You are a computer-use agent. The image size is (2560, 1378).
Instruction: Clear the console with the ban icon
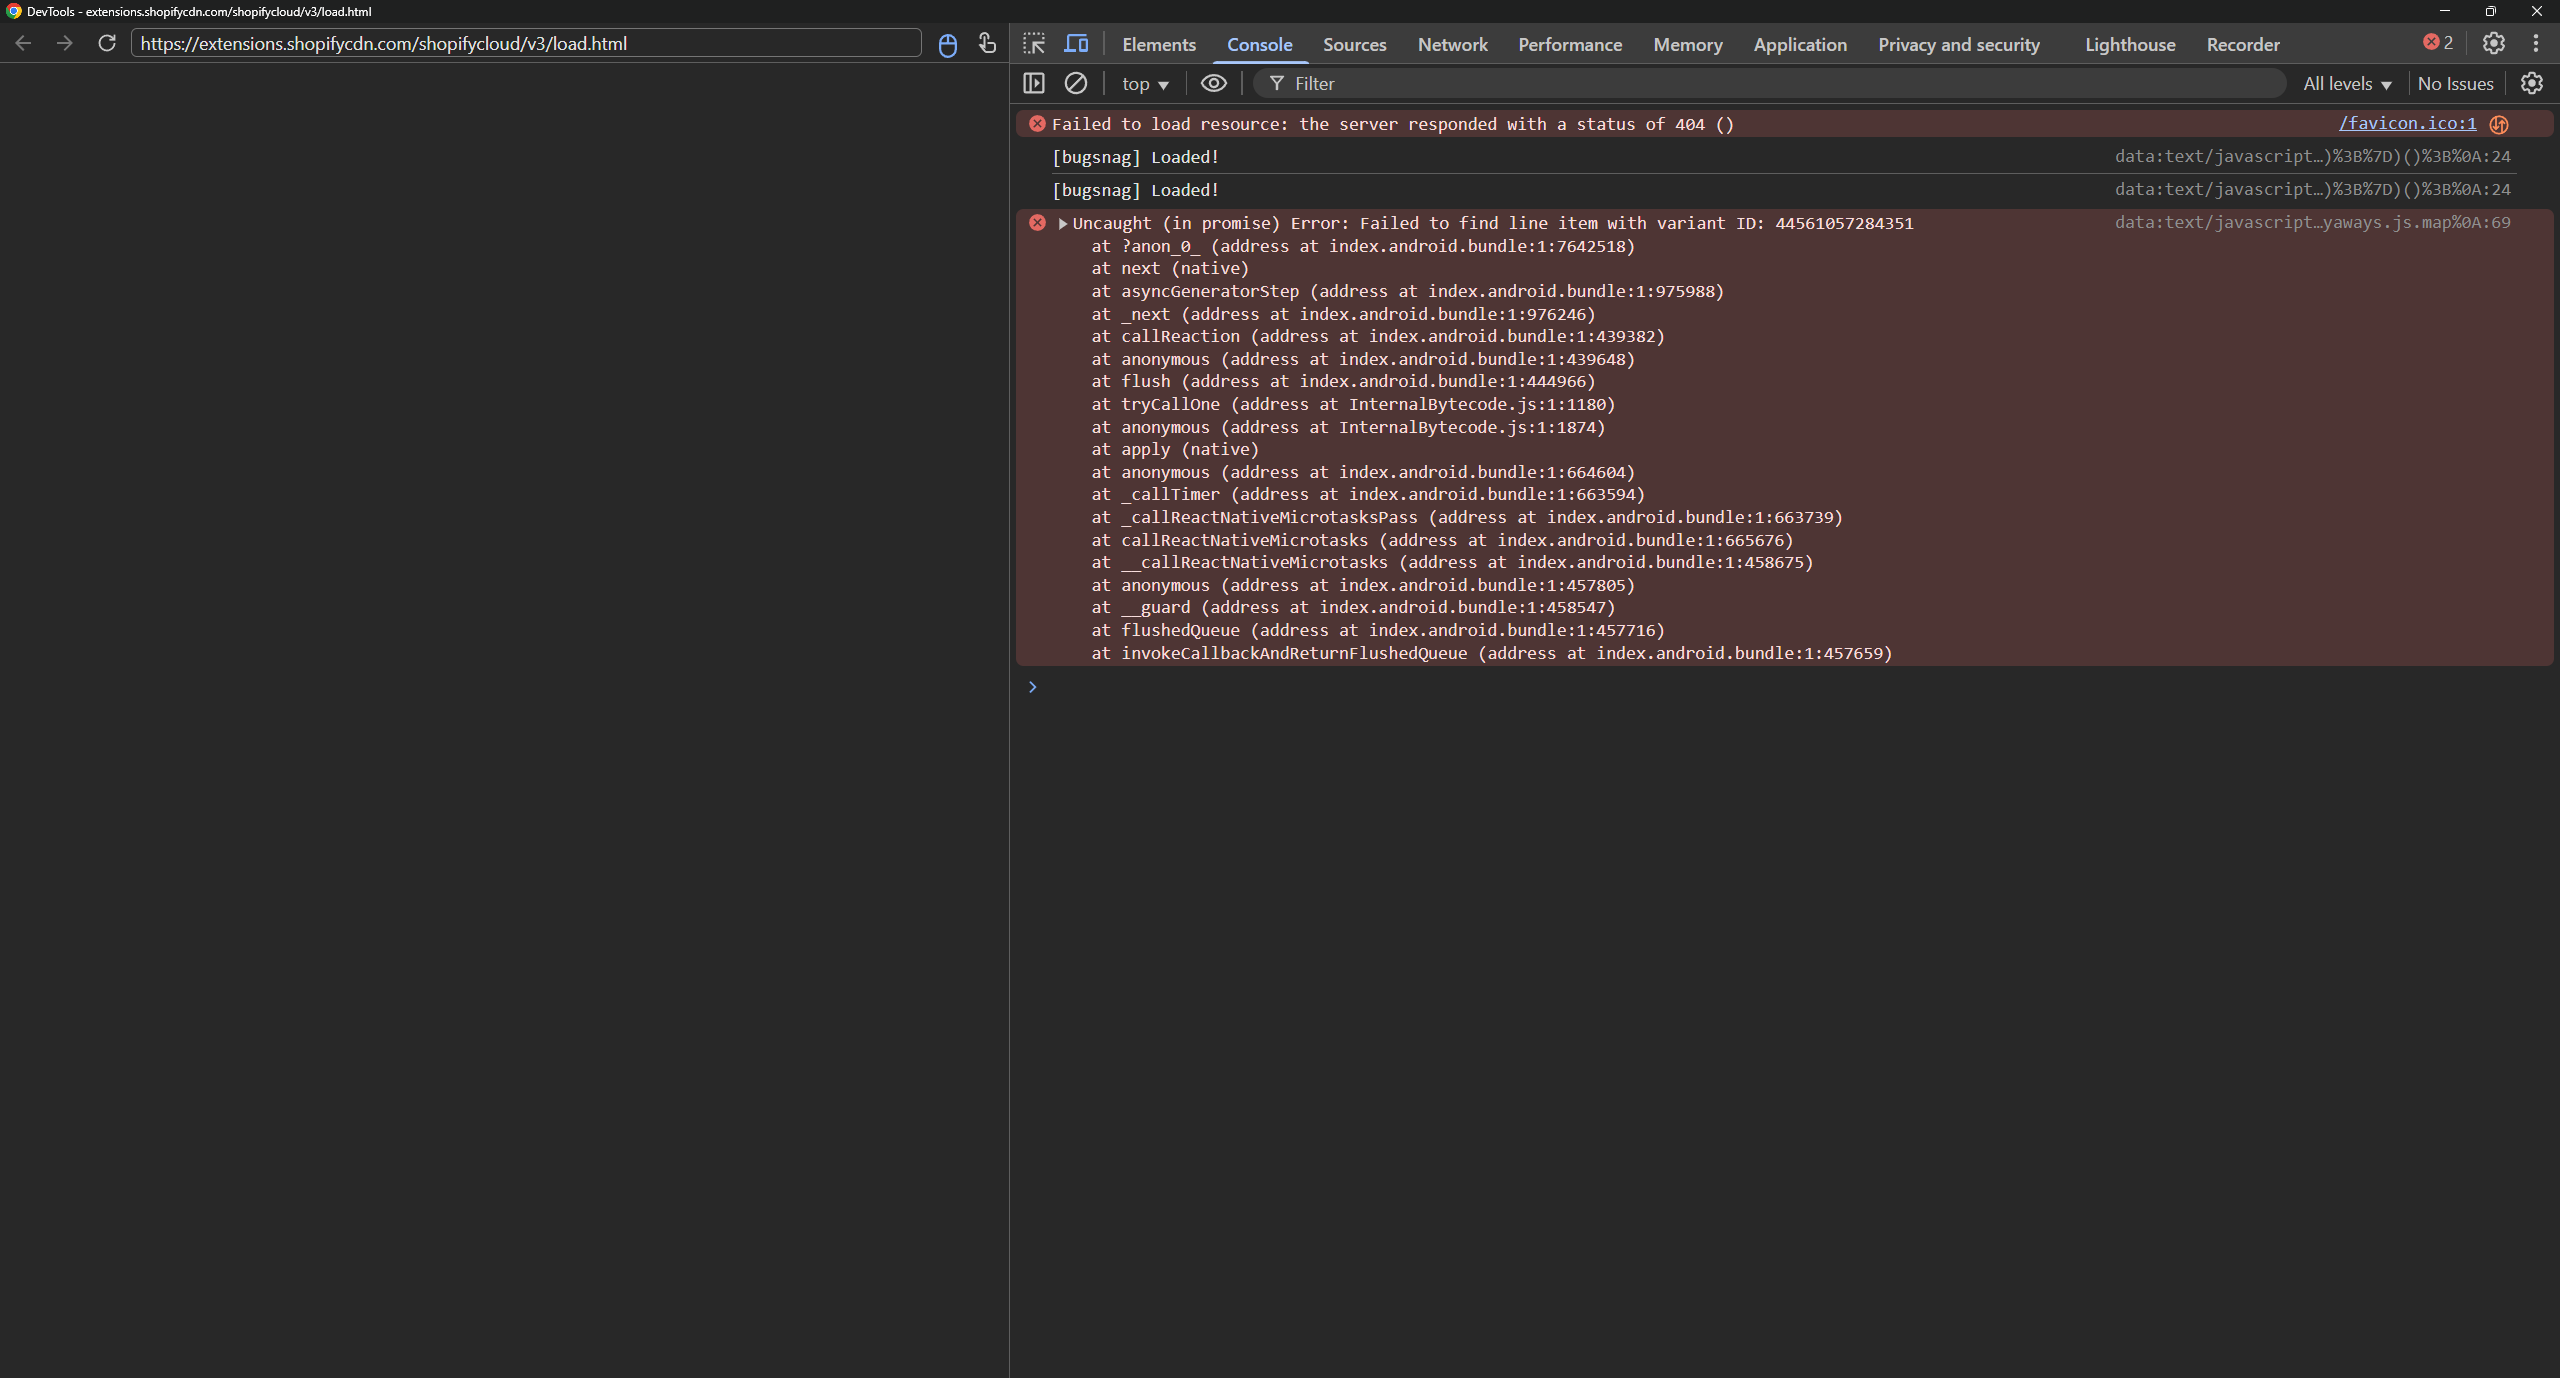(x=1076, y=84)
